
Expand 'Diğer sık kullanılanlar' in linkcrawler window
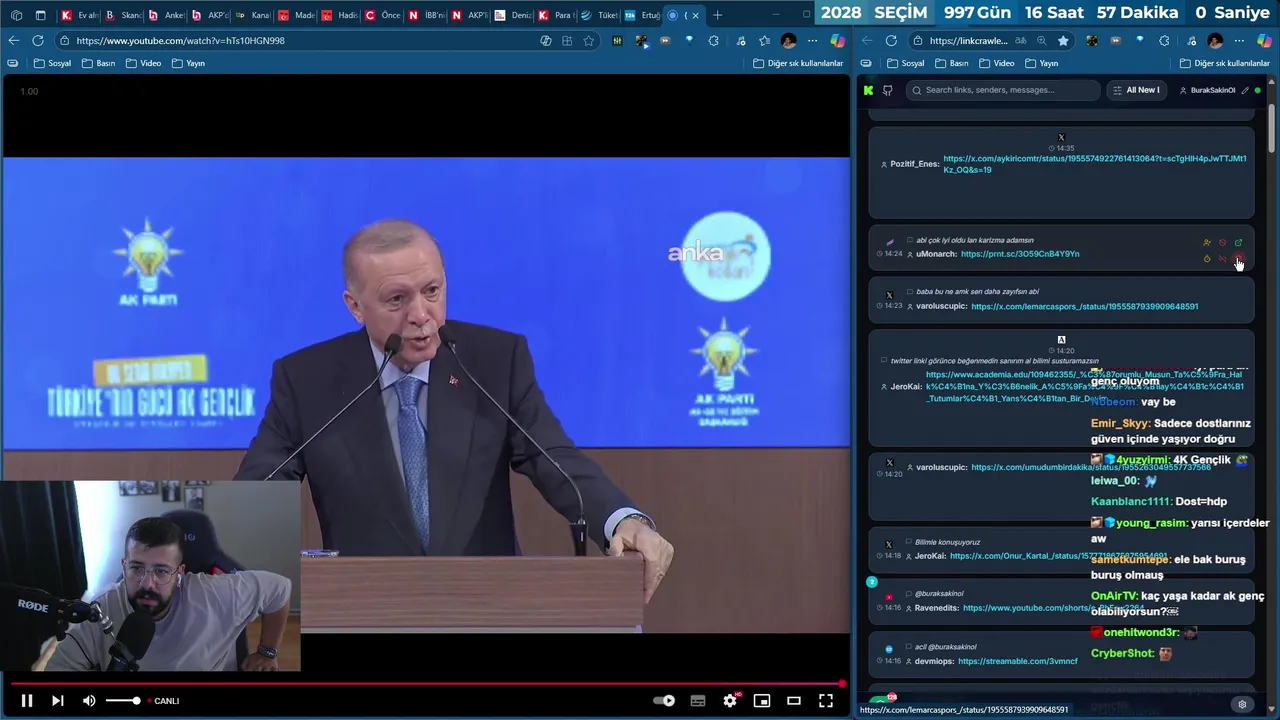[x=1225, y=63]
